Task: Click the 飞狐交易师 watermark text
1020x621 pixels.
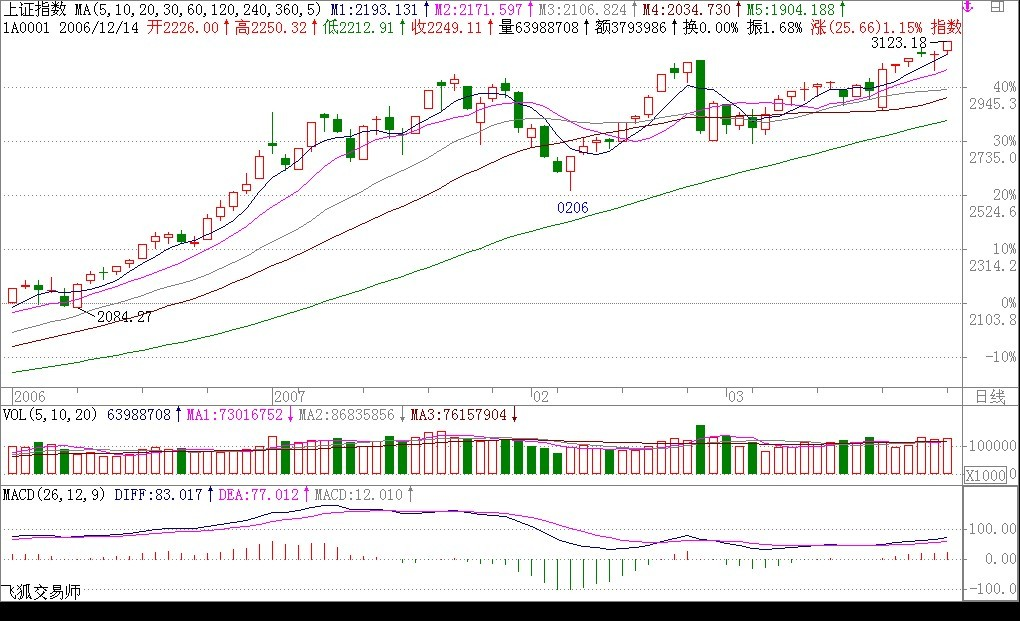Action: click(x=40, y=592)
